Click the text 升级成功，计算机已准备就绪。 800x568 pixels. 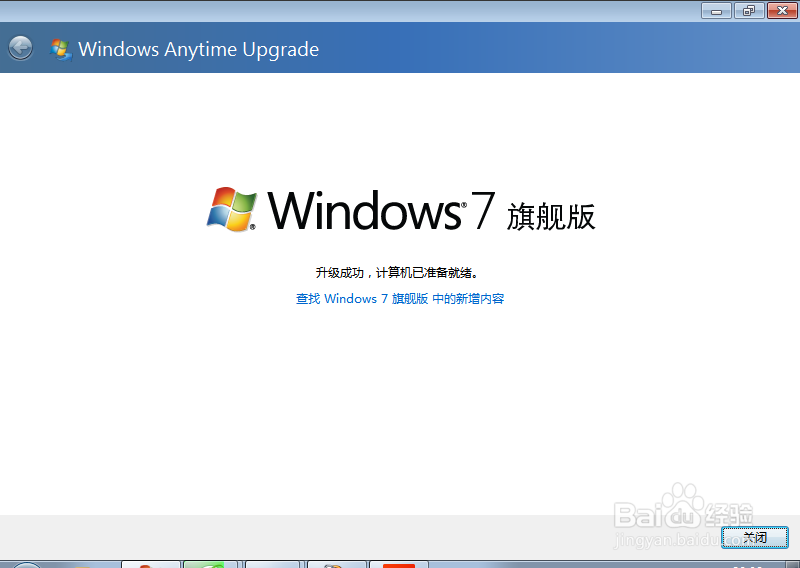pos(398,273)
